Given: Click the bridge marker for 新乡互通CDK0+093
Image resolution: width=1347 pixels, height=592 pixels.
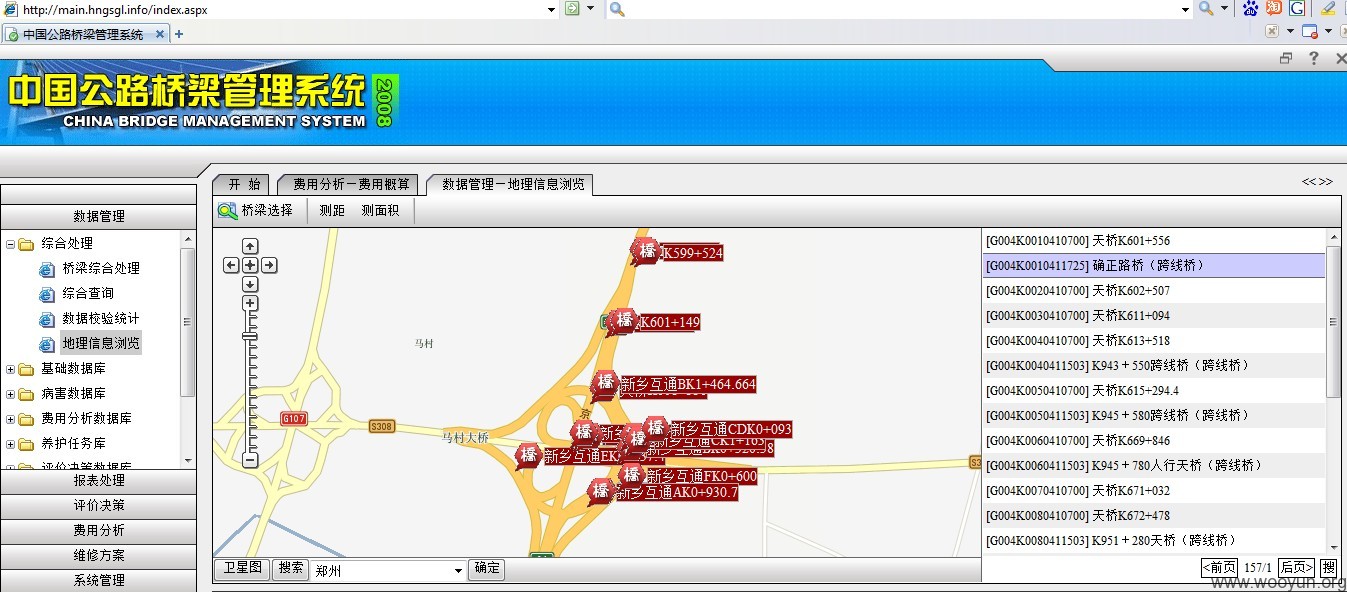Looking at the screenshot, I should (x=656, y=428).
